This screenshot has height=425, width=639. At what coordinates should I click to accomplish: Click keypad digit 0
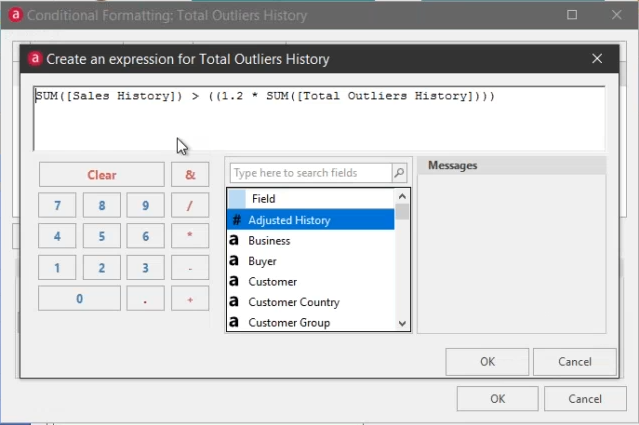point(79,298)
